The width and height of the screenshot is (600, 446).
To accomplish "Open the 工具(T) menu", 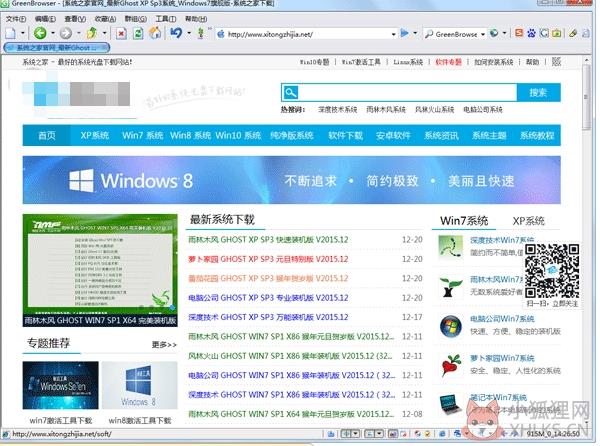I will click(x=166, y=19).
